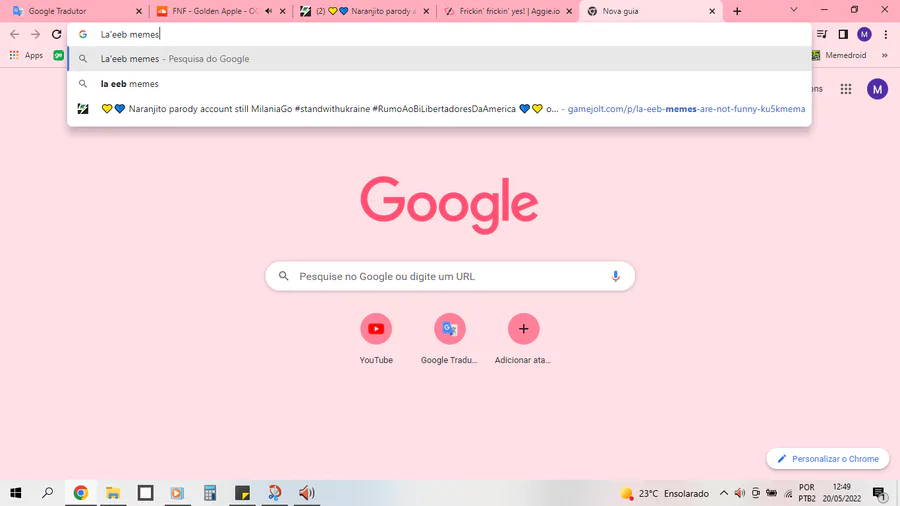Click the address bar containing La'eeb memes

coord(439,34)
